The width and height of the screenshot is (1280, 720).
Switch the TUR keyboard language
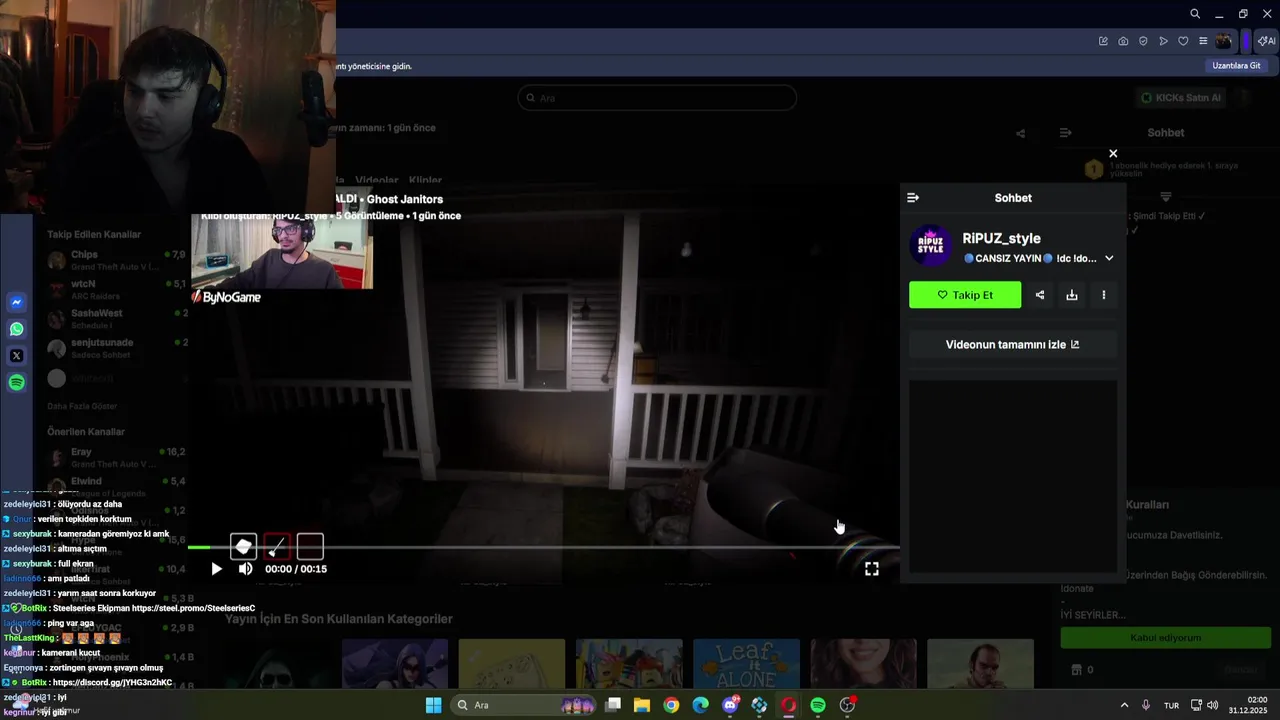[1171, 706]
